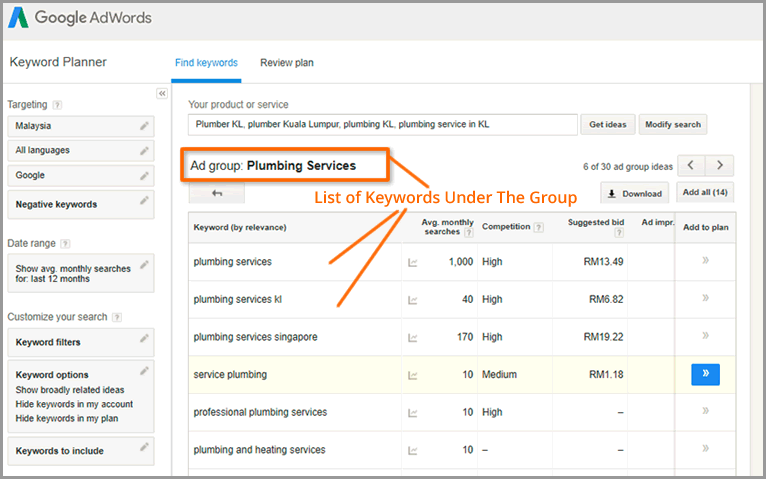Screen dimensions: 766x479
Task: Show next ad group idea
Action: point(719,165)
